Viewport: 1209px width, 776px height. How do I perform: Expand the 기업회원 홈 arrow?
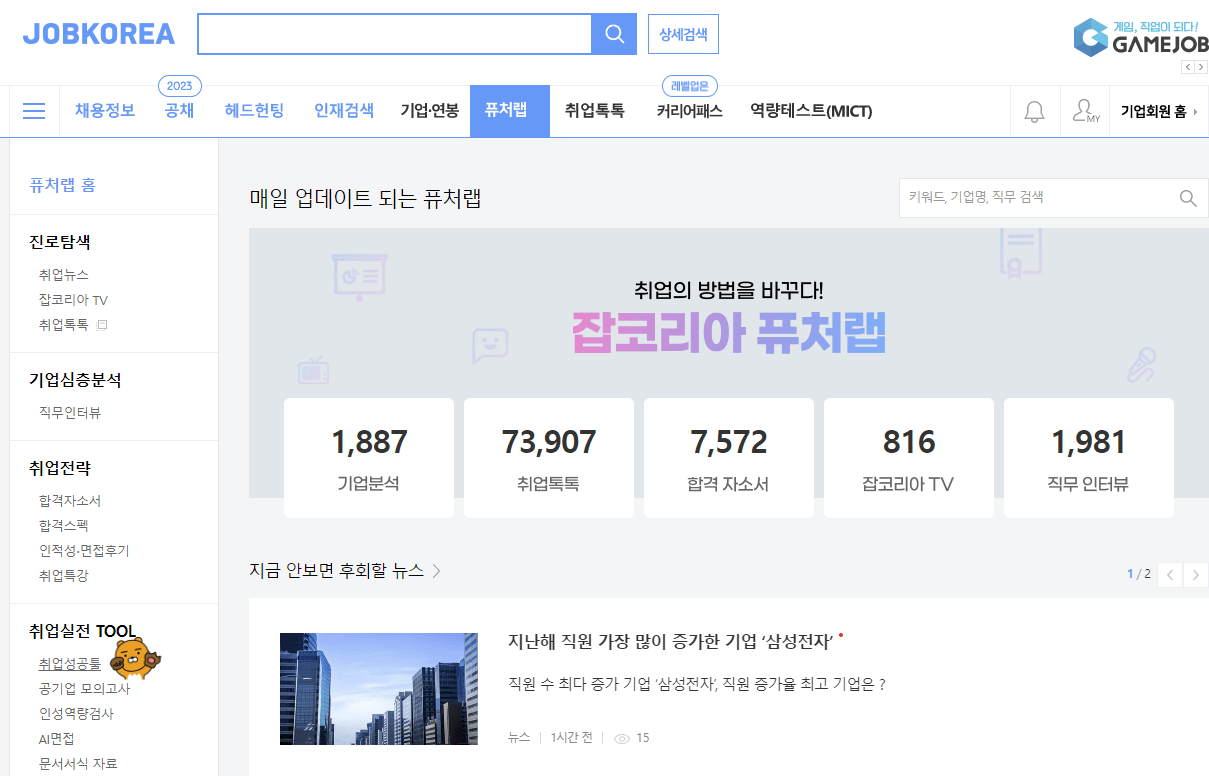tap(1197, 111)
